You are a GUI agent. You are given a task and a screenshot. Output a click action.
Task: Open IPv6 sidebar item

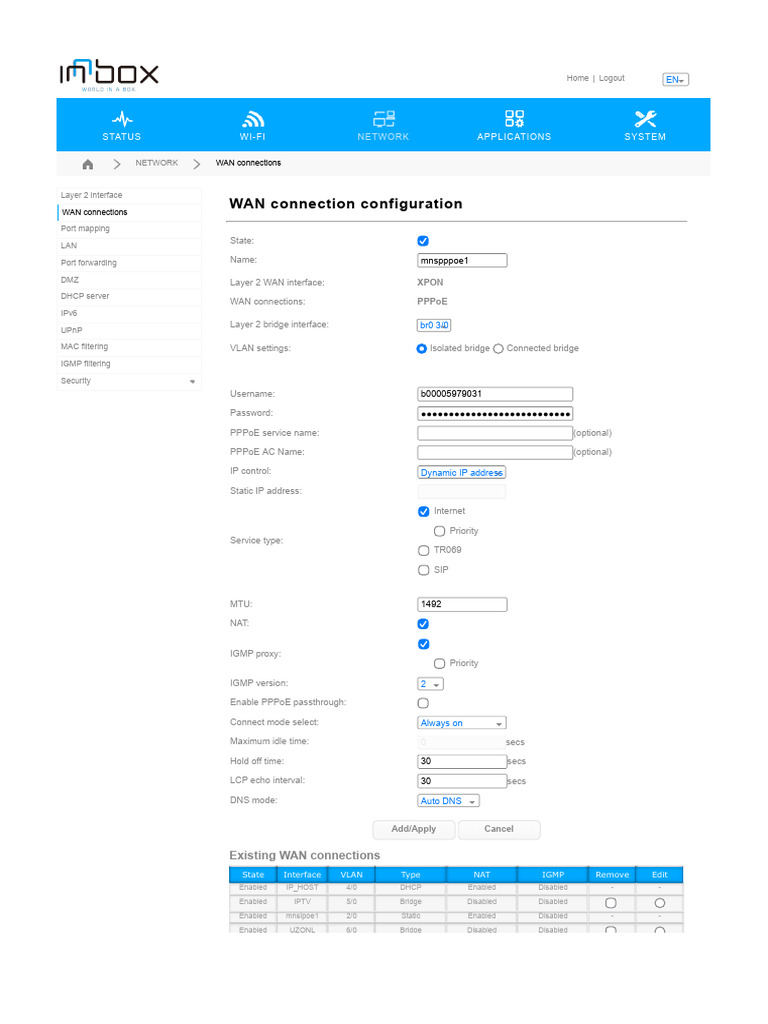point(129,313)
